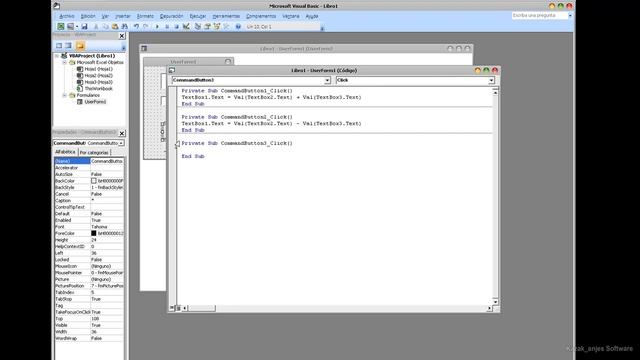640x360 pixels.
Task: Click the ForeColor black color swatch
Action: (93, 233)
